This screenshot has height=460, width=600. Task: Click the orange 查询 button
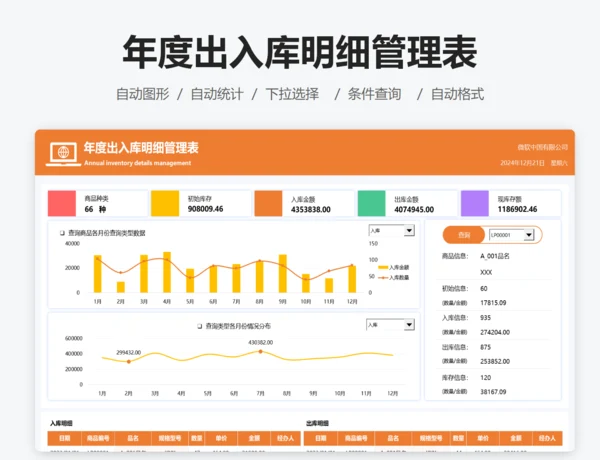(464, 235)
